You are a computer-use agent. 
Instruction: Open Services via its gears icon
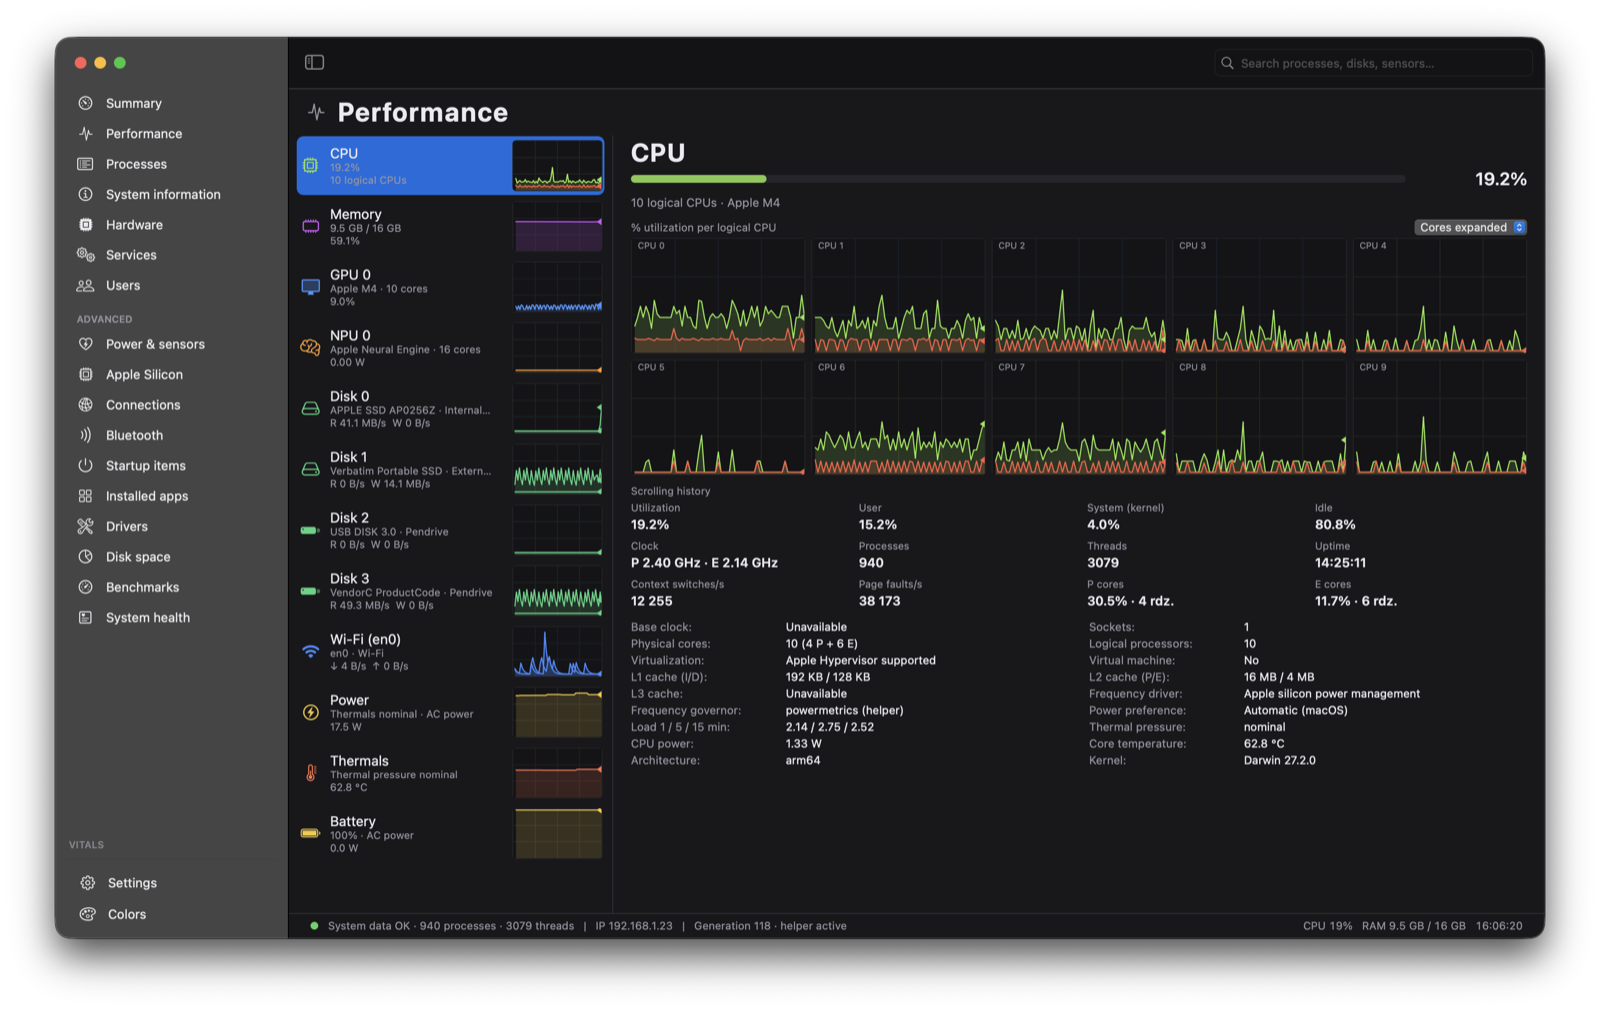click(86, 255)
